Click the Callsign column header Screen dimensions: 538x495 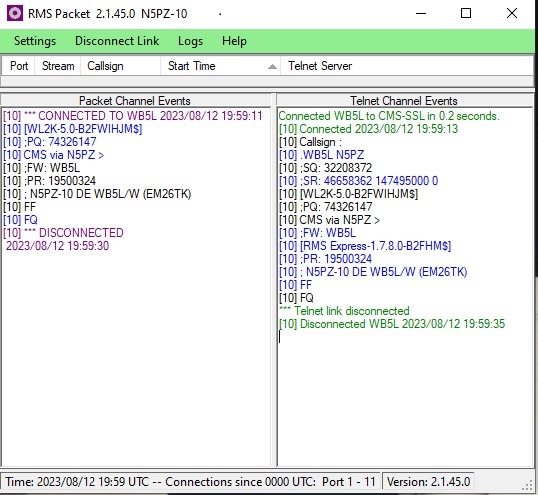click(x=120, y=66)
